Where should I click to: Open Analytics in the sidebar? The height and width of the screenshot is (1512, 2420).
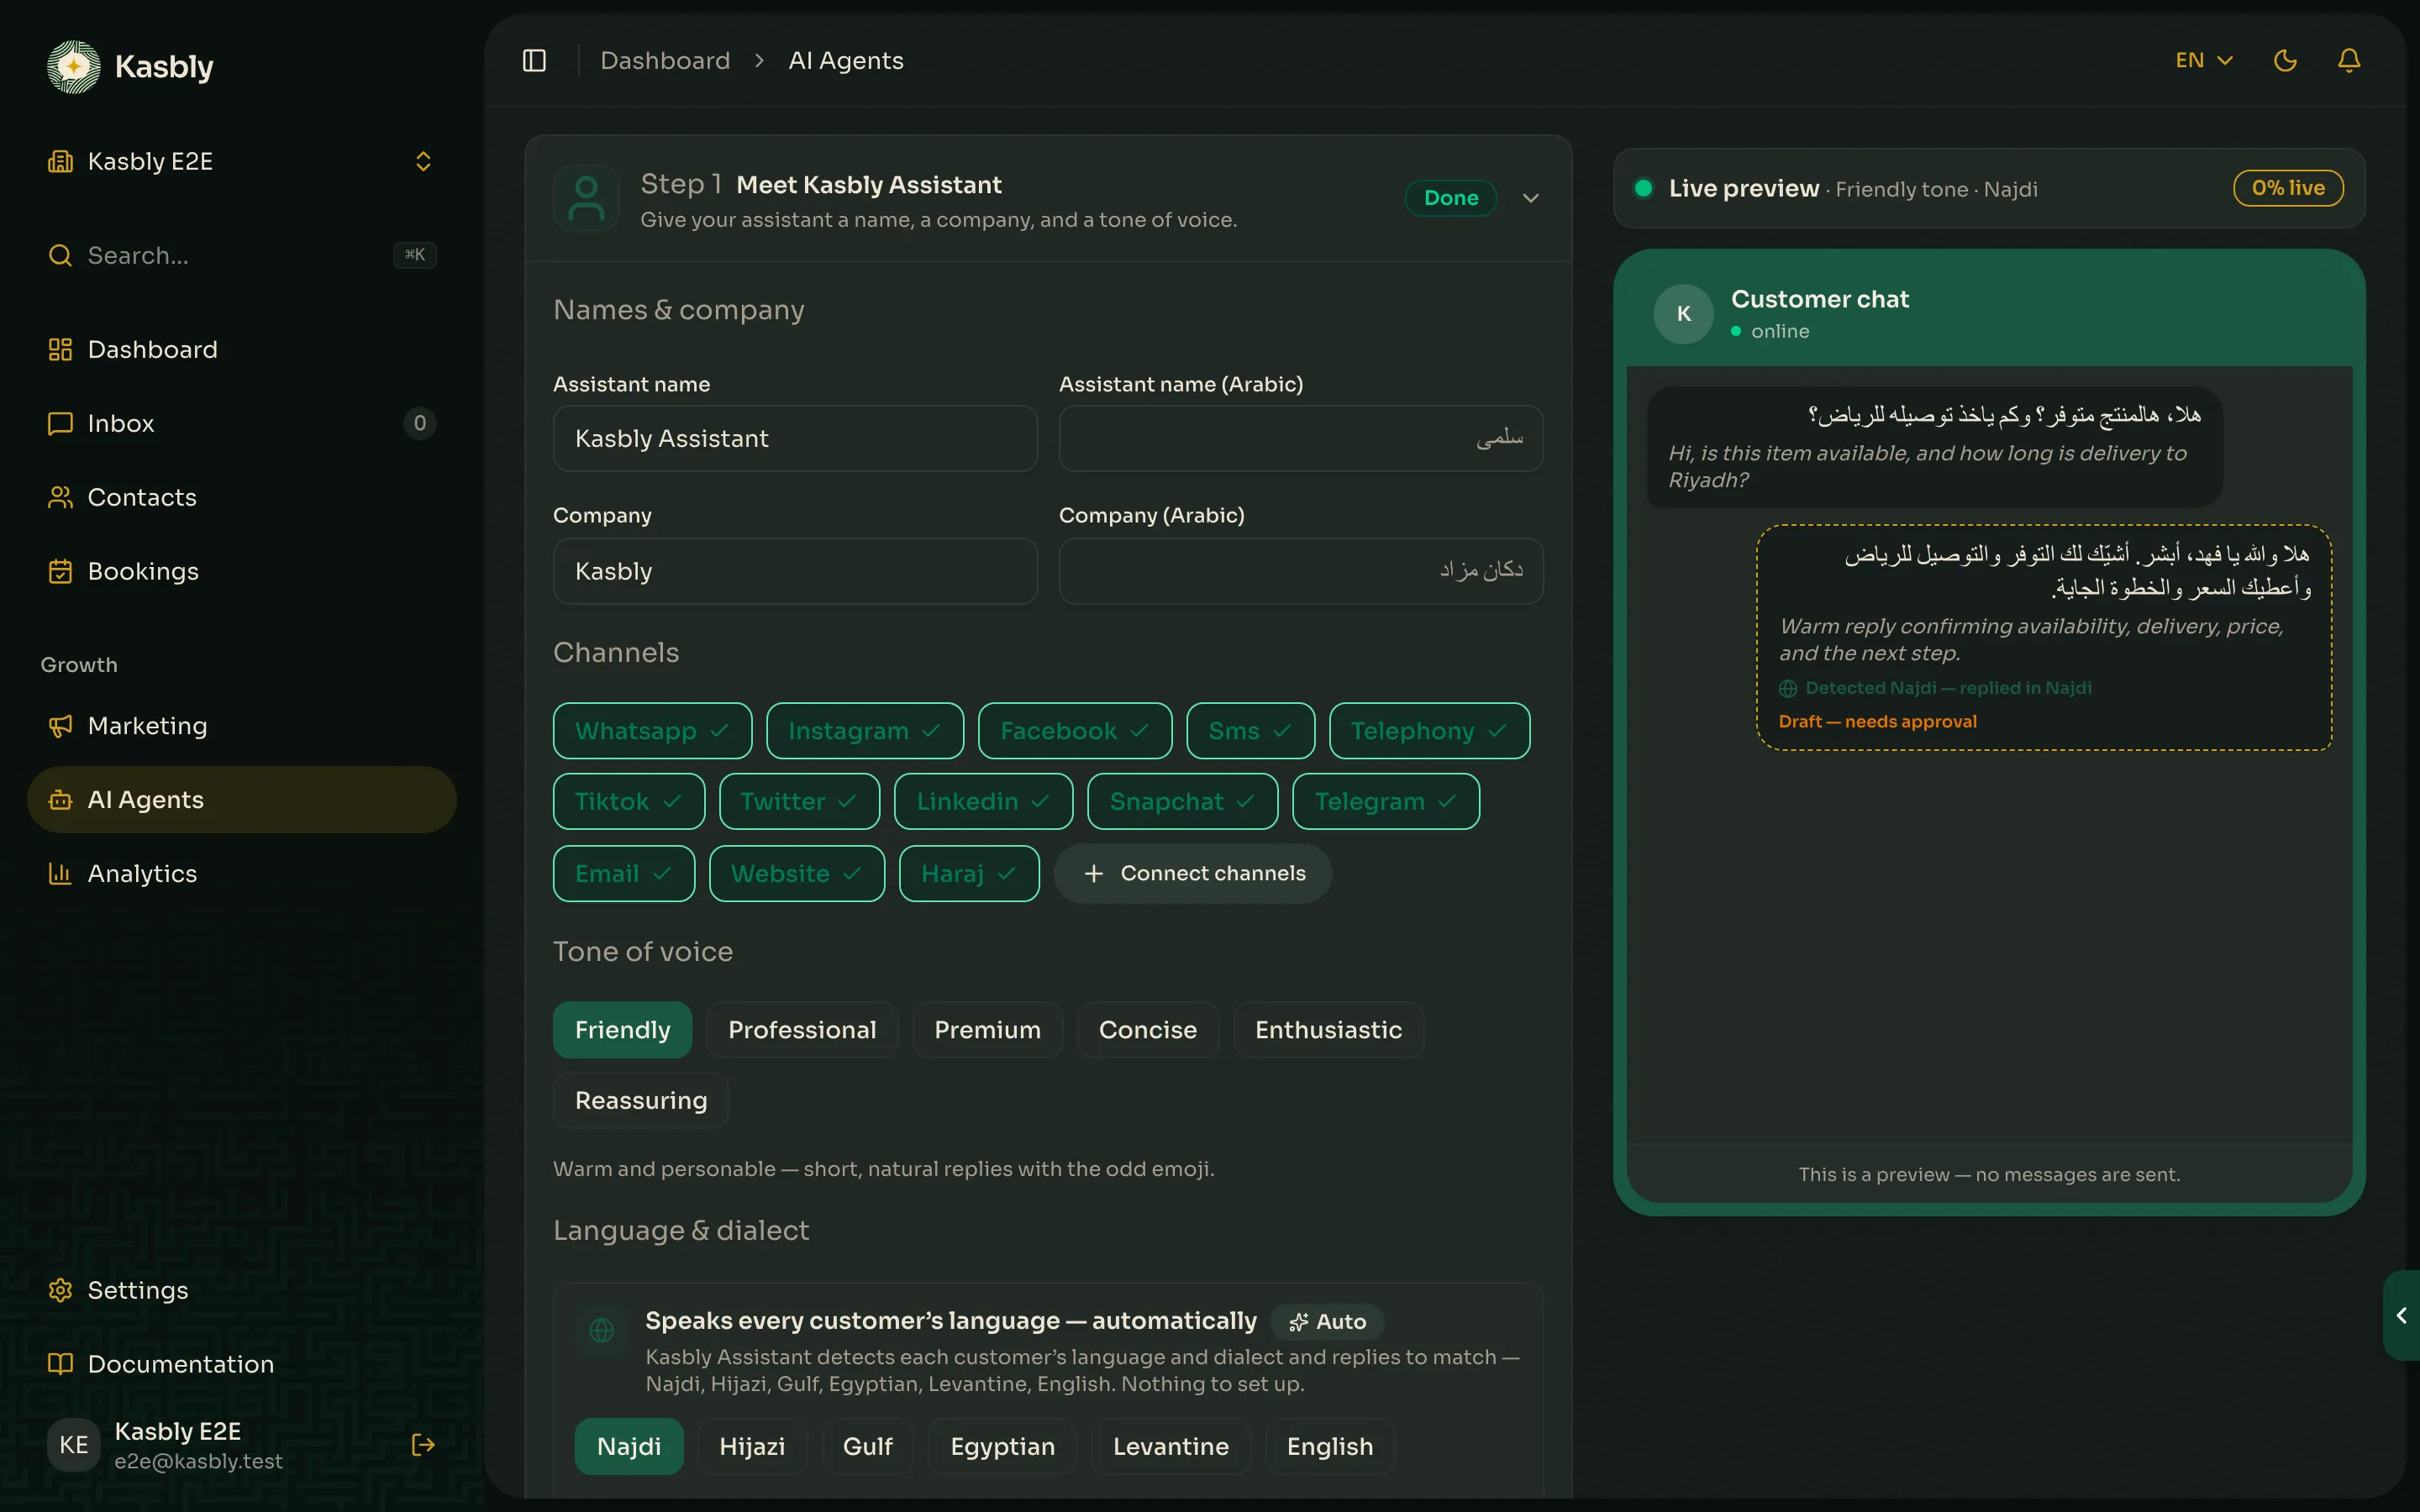241,873
